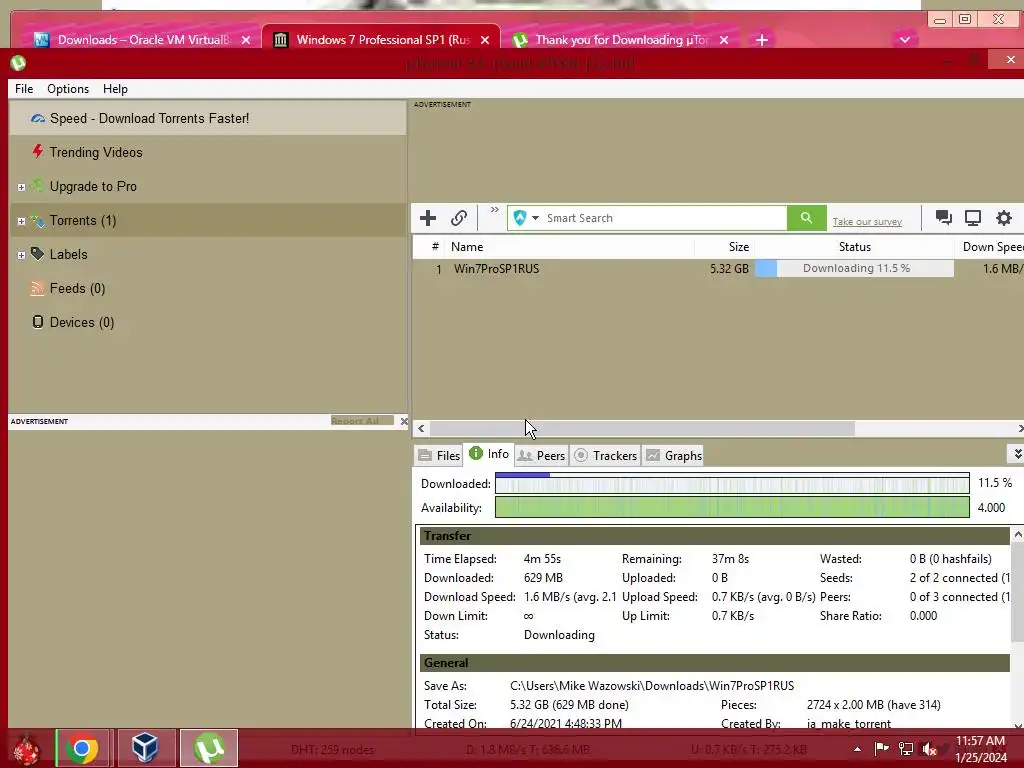Switch to the Peers tab

pos(541,455)
